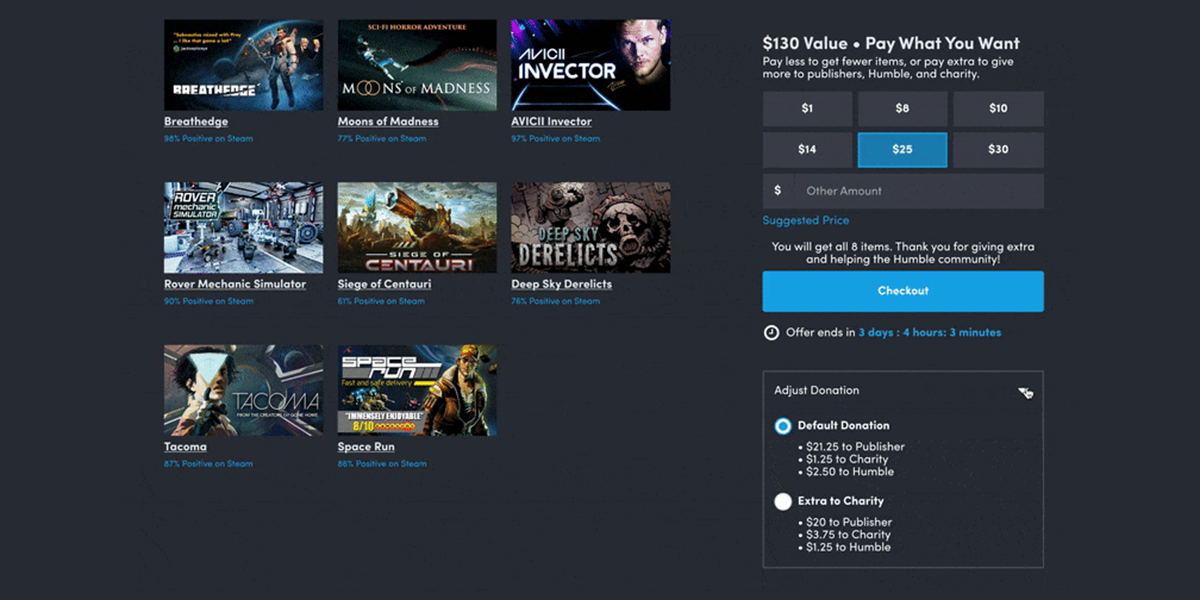Click '87% Positive on Steam' under Tacoma
The width and height of the screenshot is (1200, 600).
tap(209, 464)
